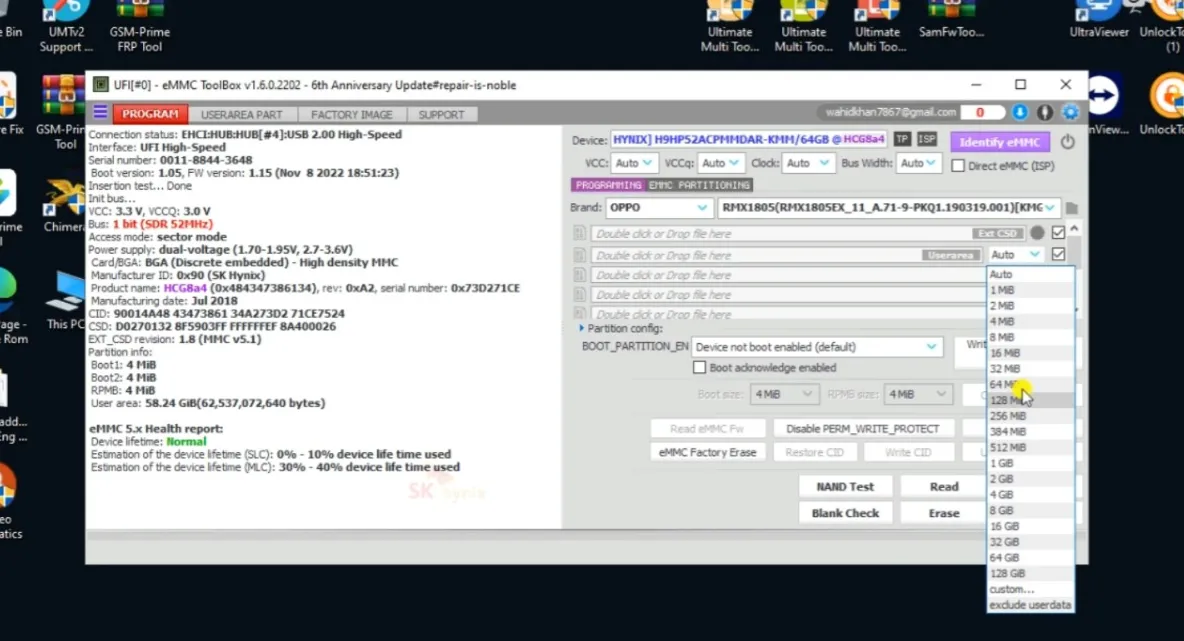Toggle the Userarea row checkbox
The height and width of the screenshot is (641, 1184).
tap(1058, 254)
